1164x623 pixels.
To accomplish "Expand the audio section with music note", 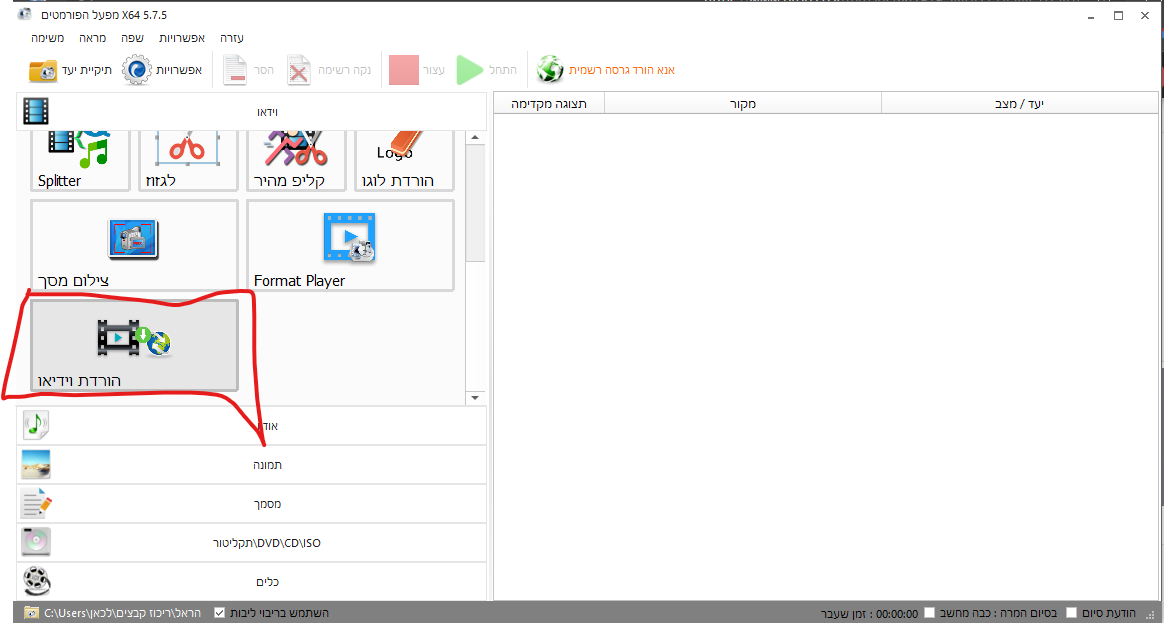I will pyautogui.click(x=251, y=425).
